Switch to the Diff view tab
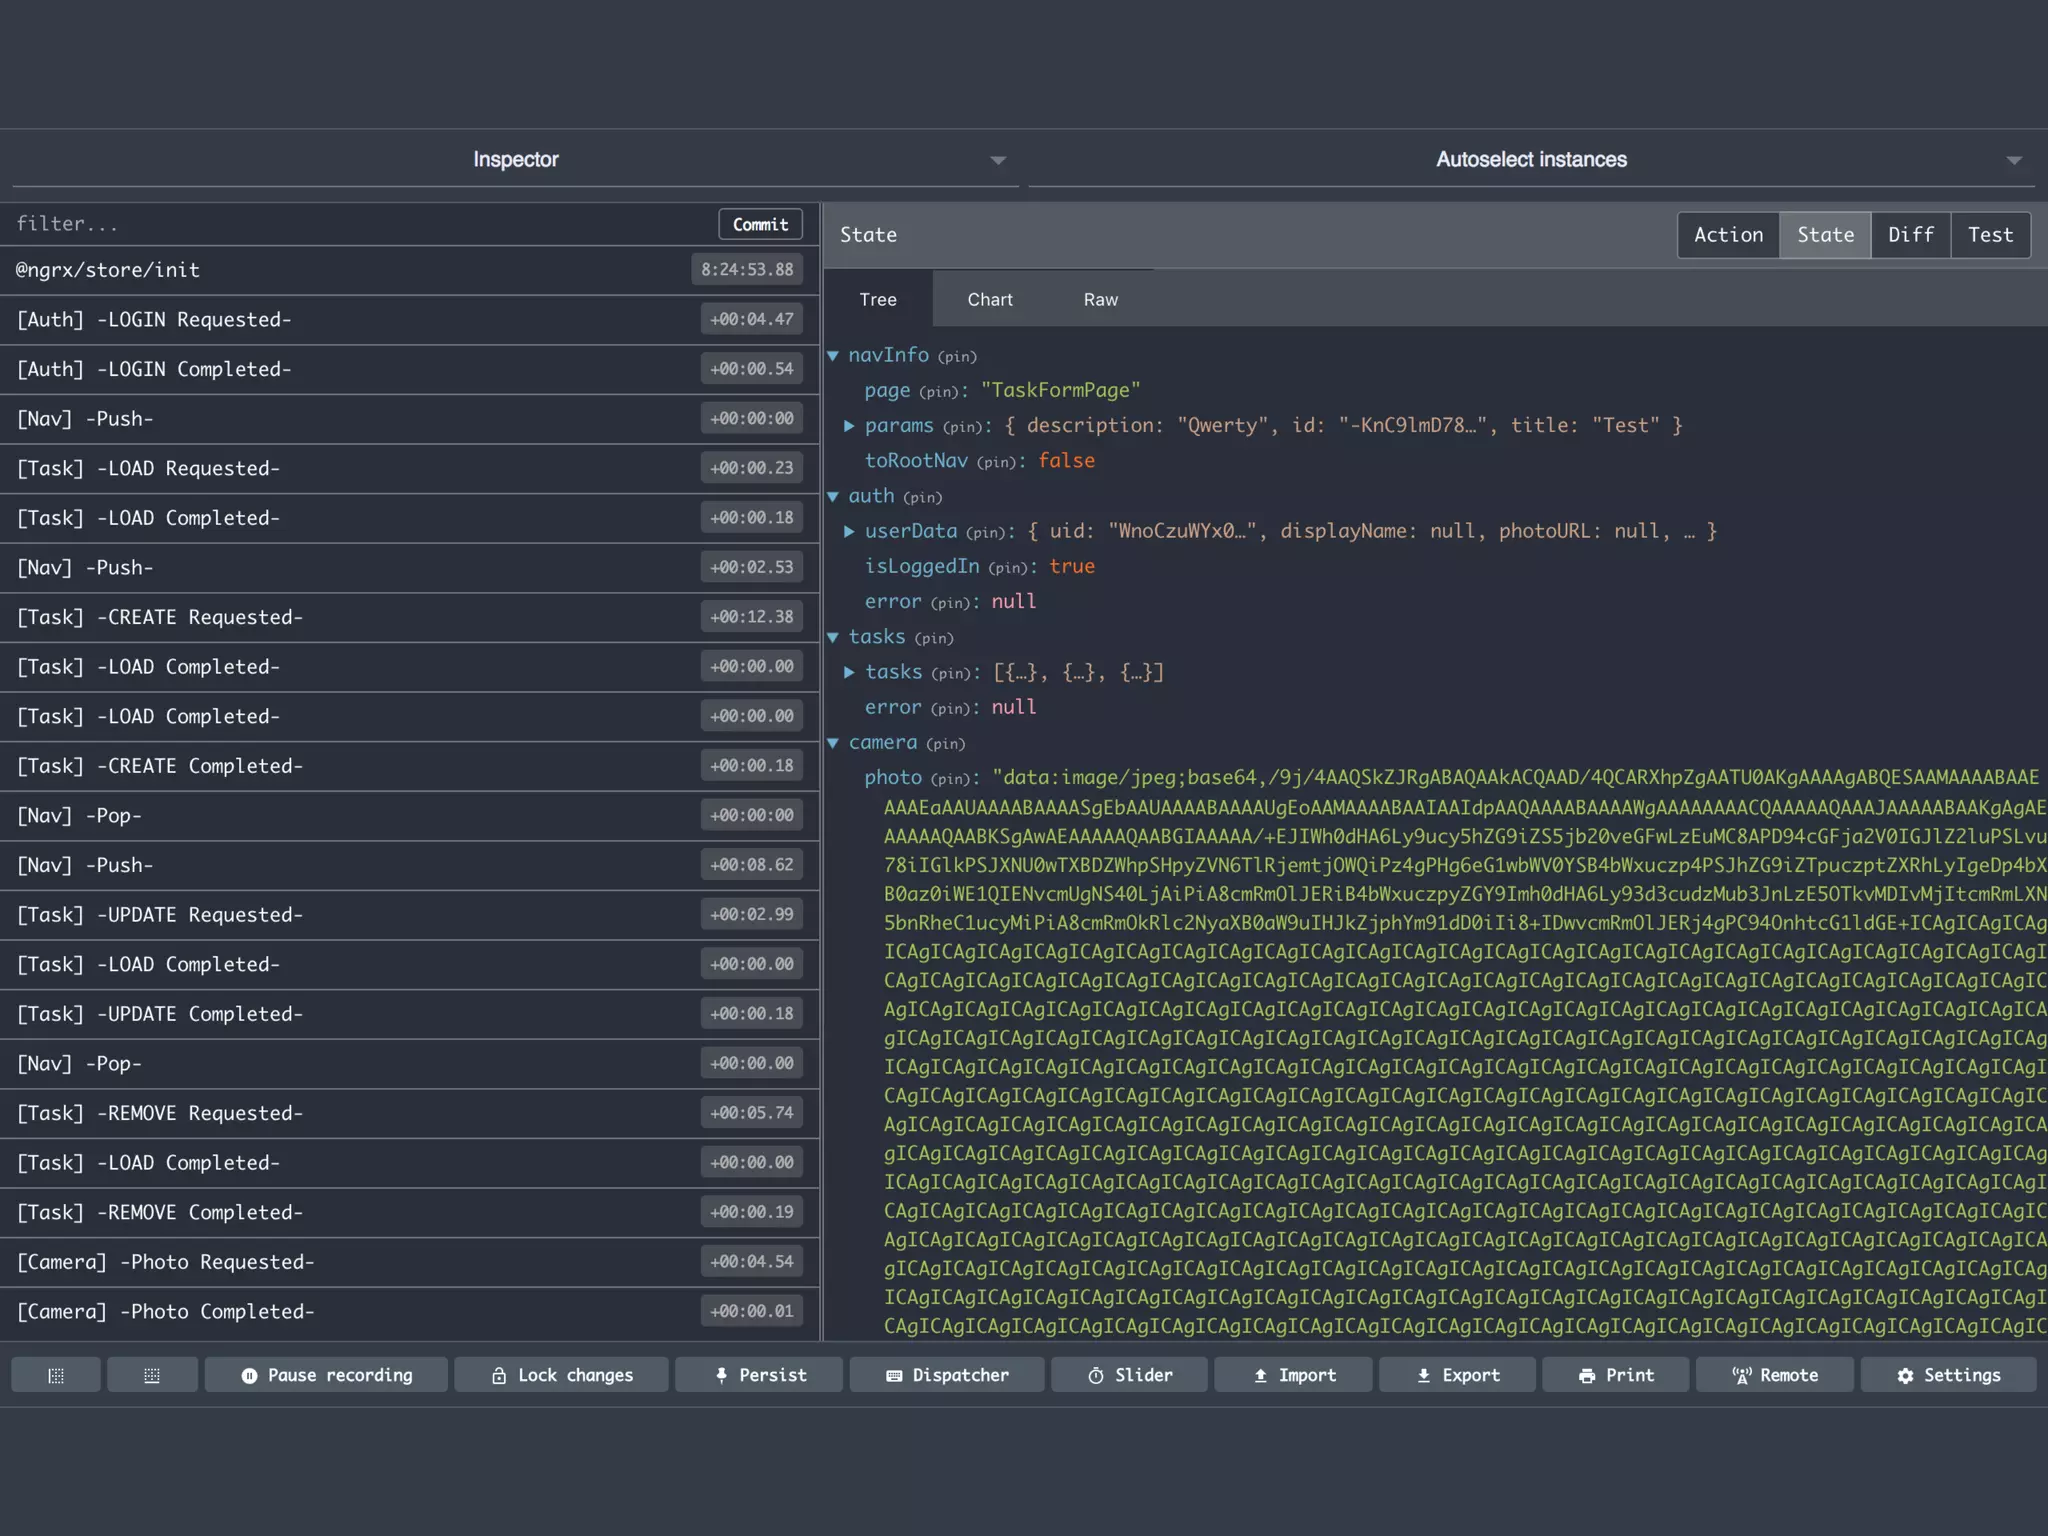This screenshot has width=2048, height=1536. click(x=1910, y=235)
